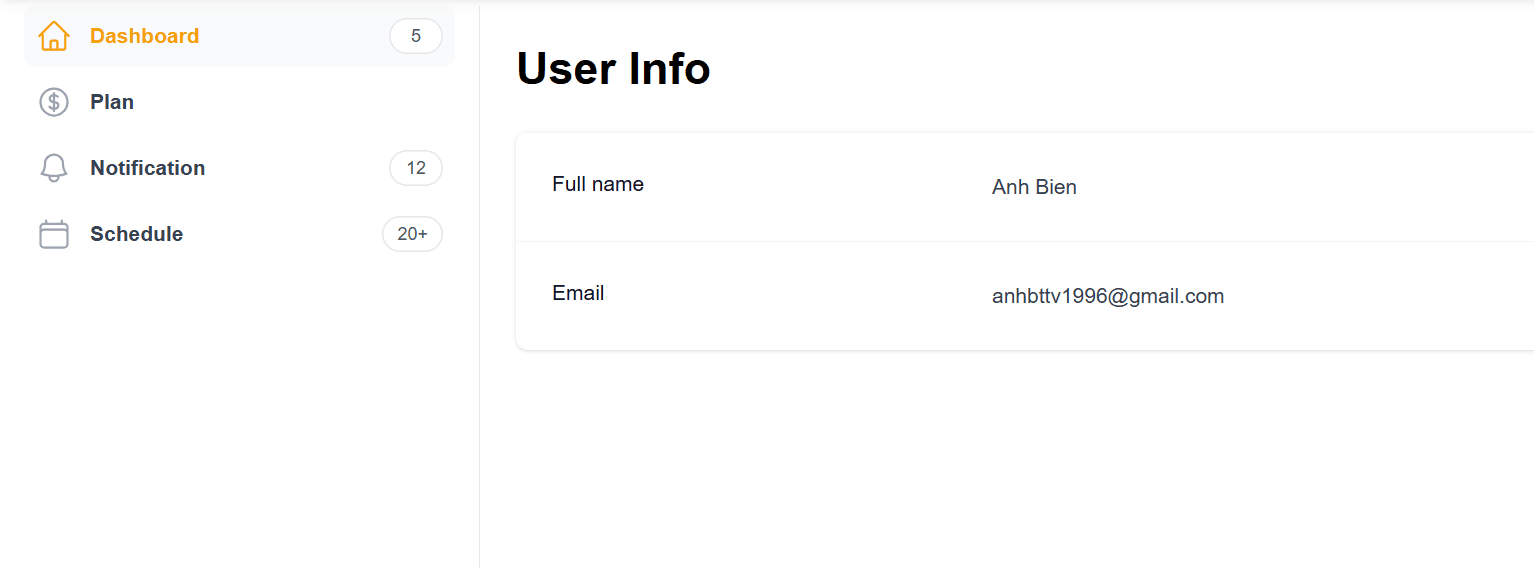Click the Email field label
Screen dimensions: 1534x568
click(578, 293)
